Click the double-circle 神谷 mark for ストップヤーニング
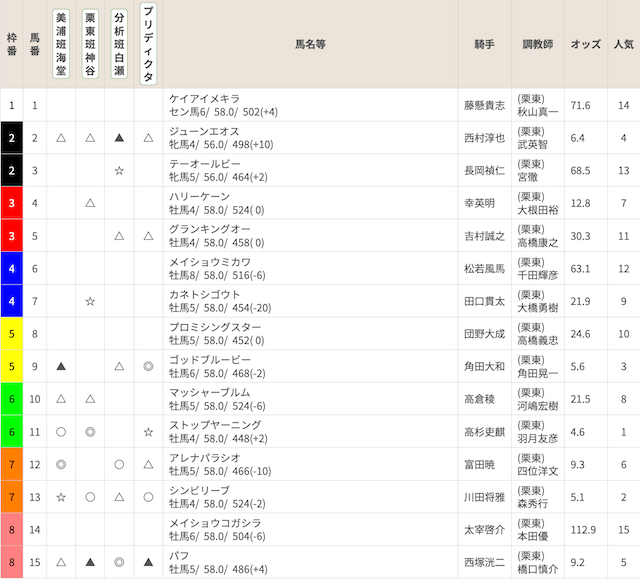The width and height of the screenshot is (640, 580). 90,432
